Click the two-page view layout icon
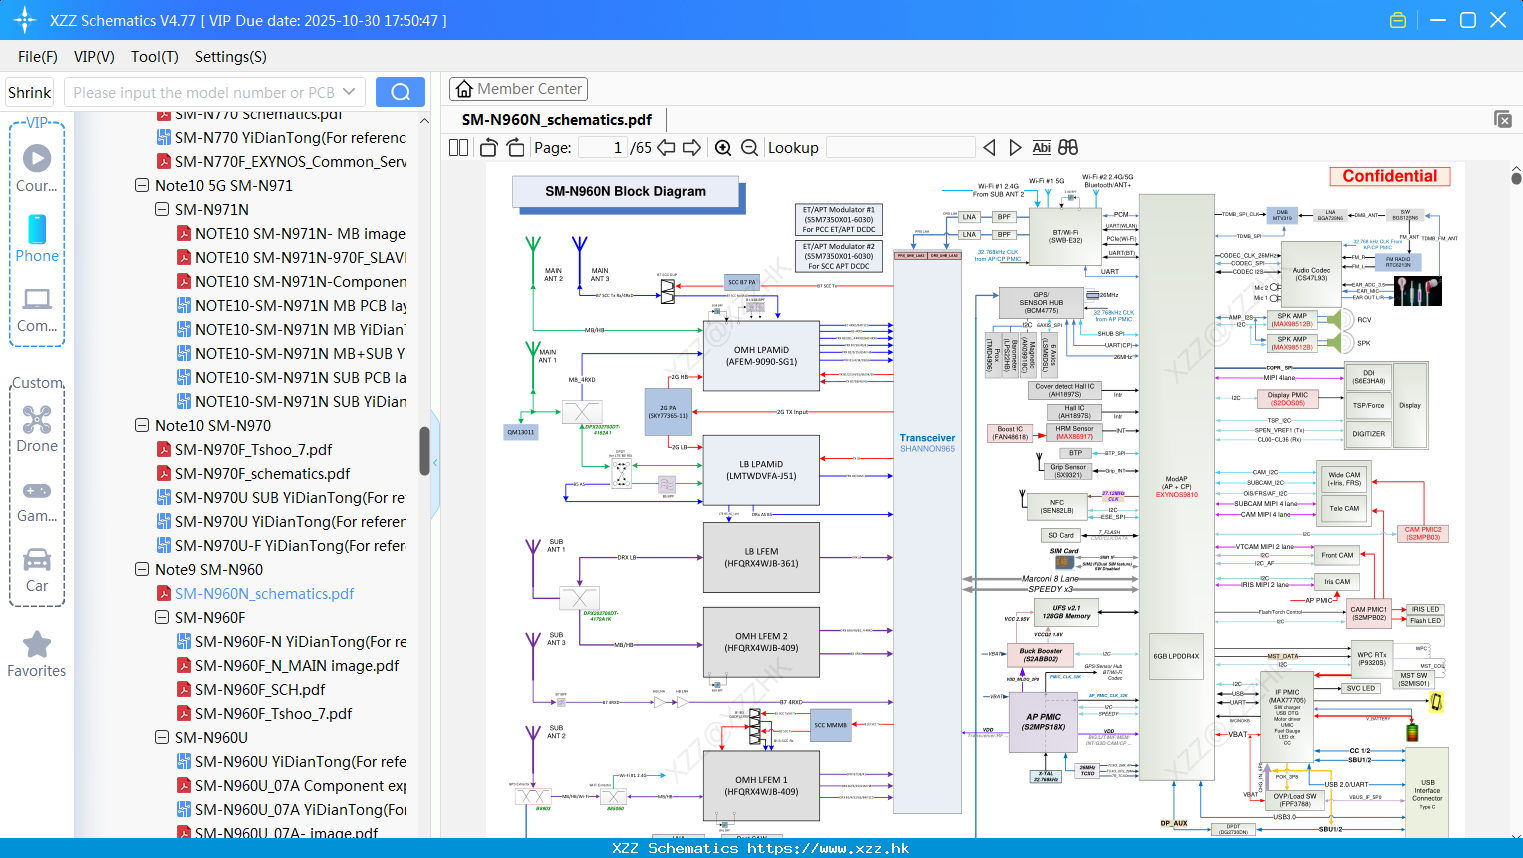 point(458,148)
